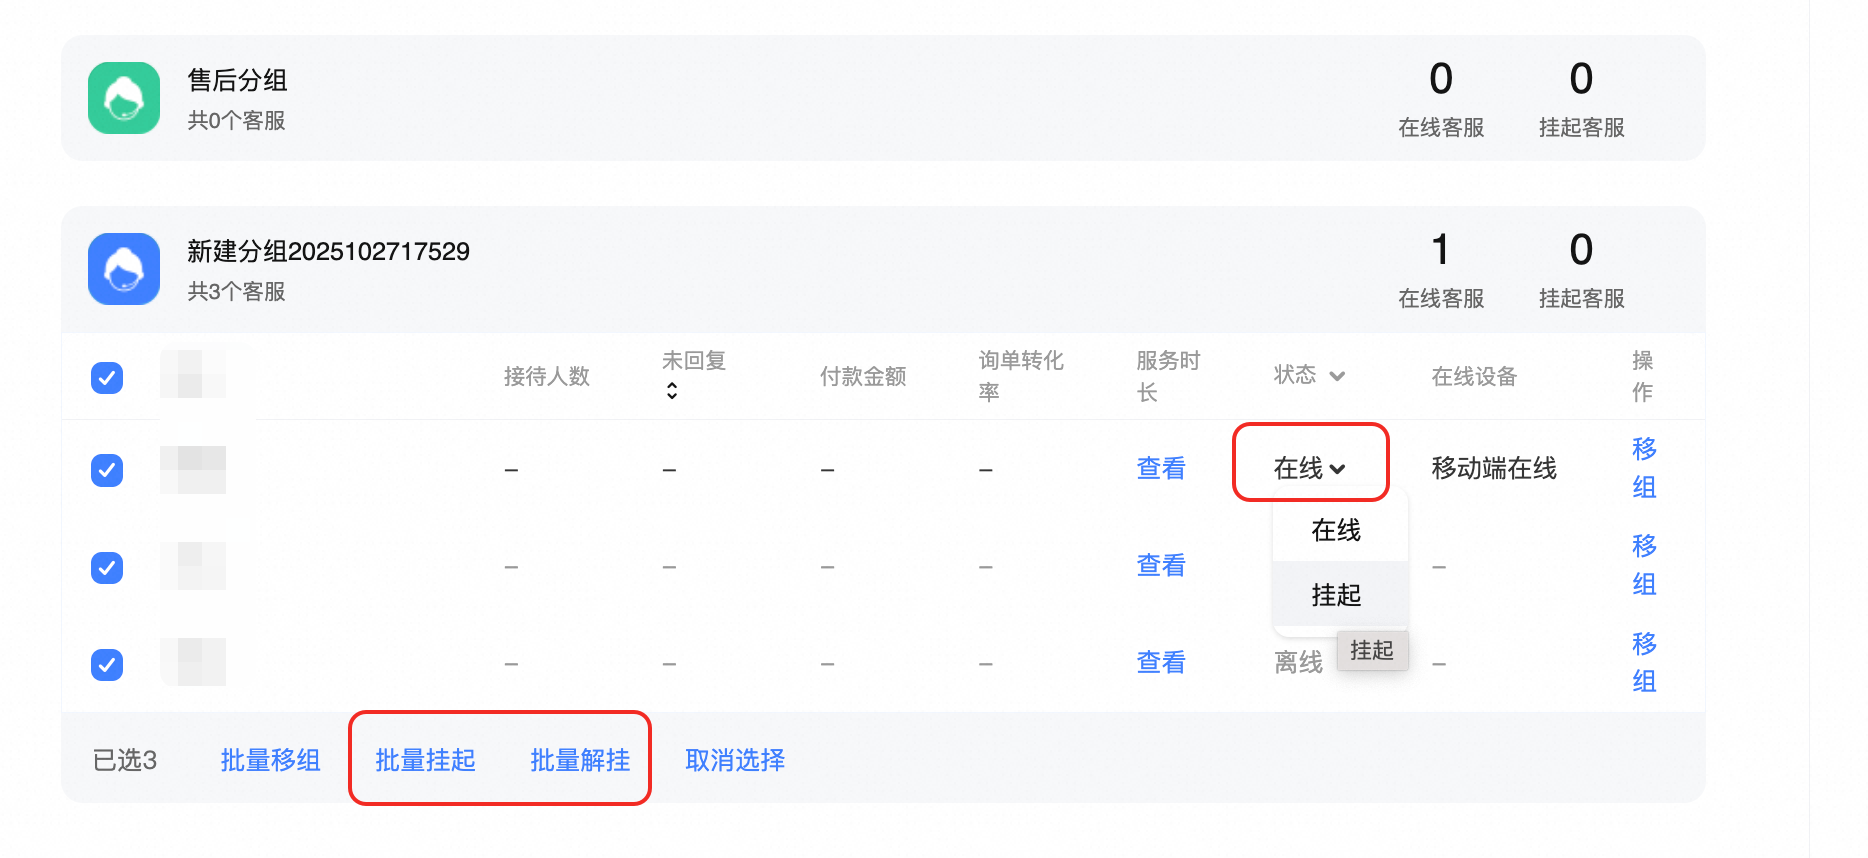This screenshot has height=858, width=1868.
Task: Expand the 在线 status dropdown for the first agent
Action: click(1310, 468)
